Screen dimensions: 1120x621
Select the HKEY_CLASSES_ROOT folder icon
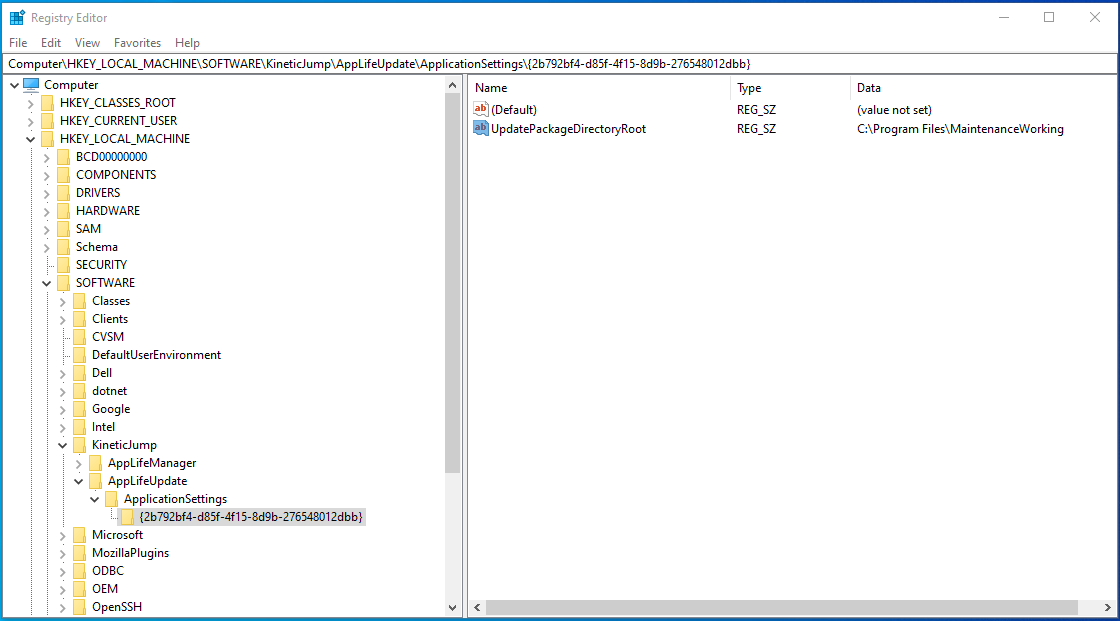(x=47, y=103)
